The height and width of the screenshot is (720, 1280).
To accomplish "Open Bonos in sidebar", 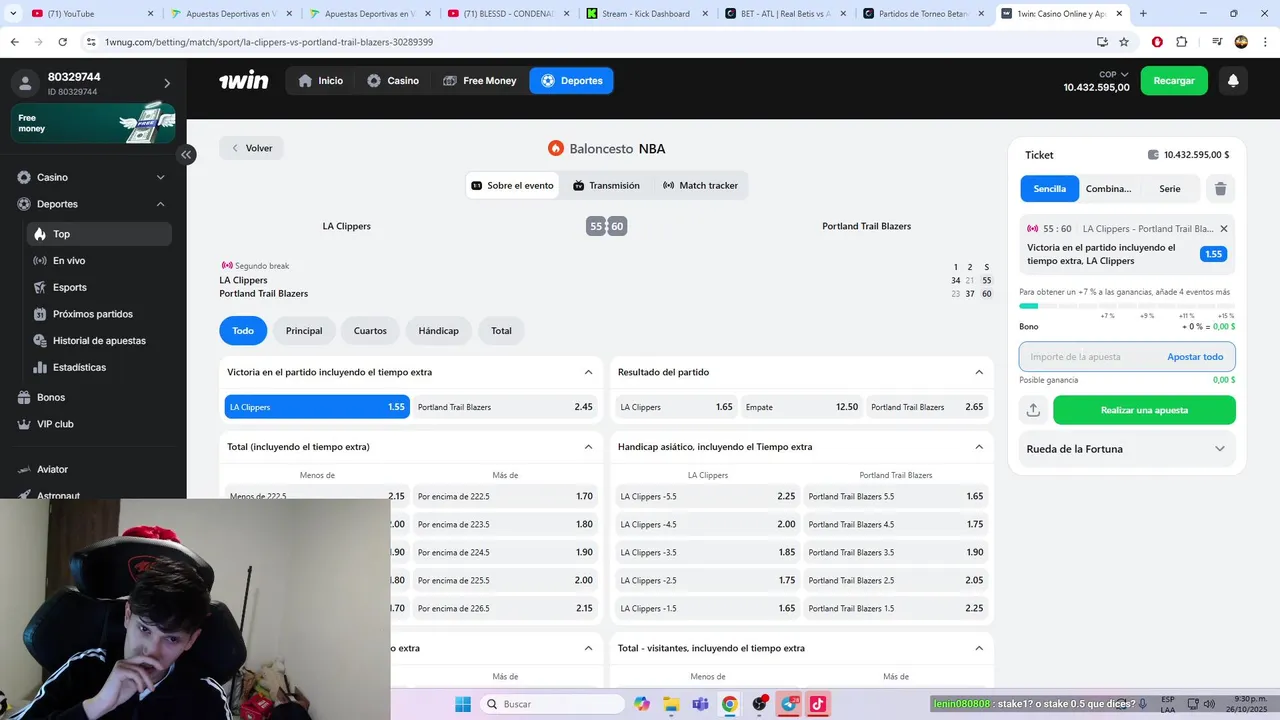I will [x=92, y=397].
